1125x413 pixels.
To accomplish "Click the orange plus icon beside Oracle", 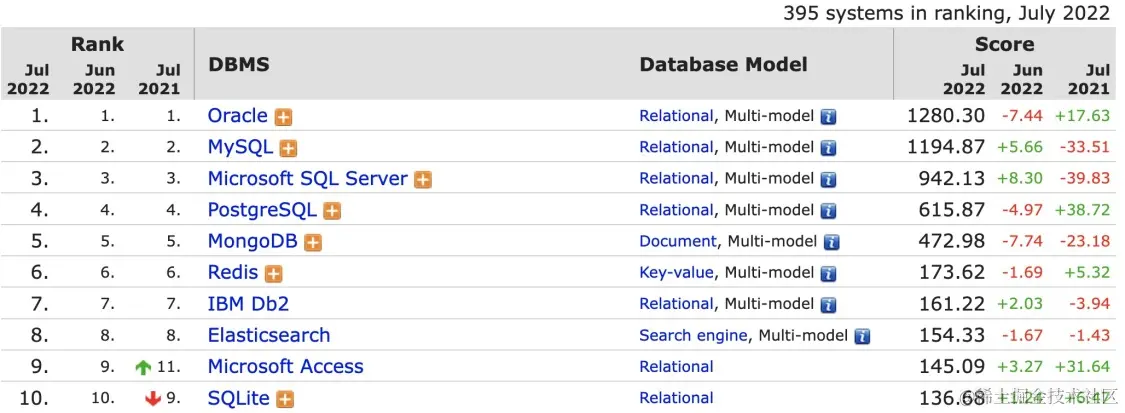I will tap(284, 117).
